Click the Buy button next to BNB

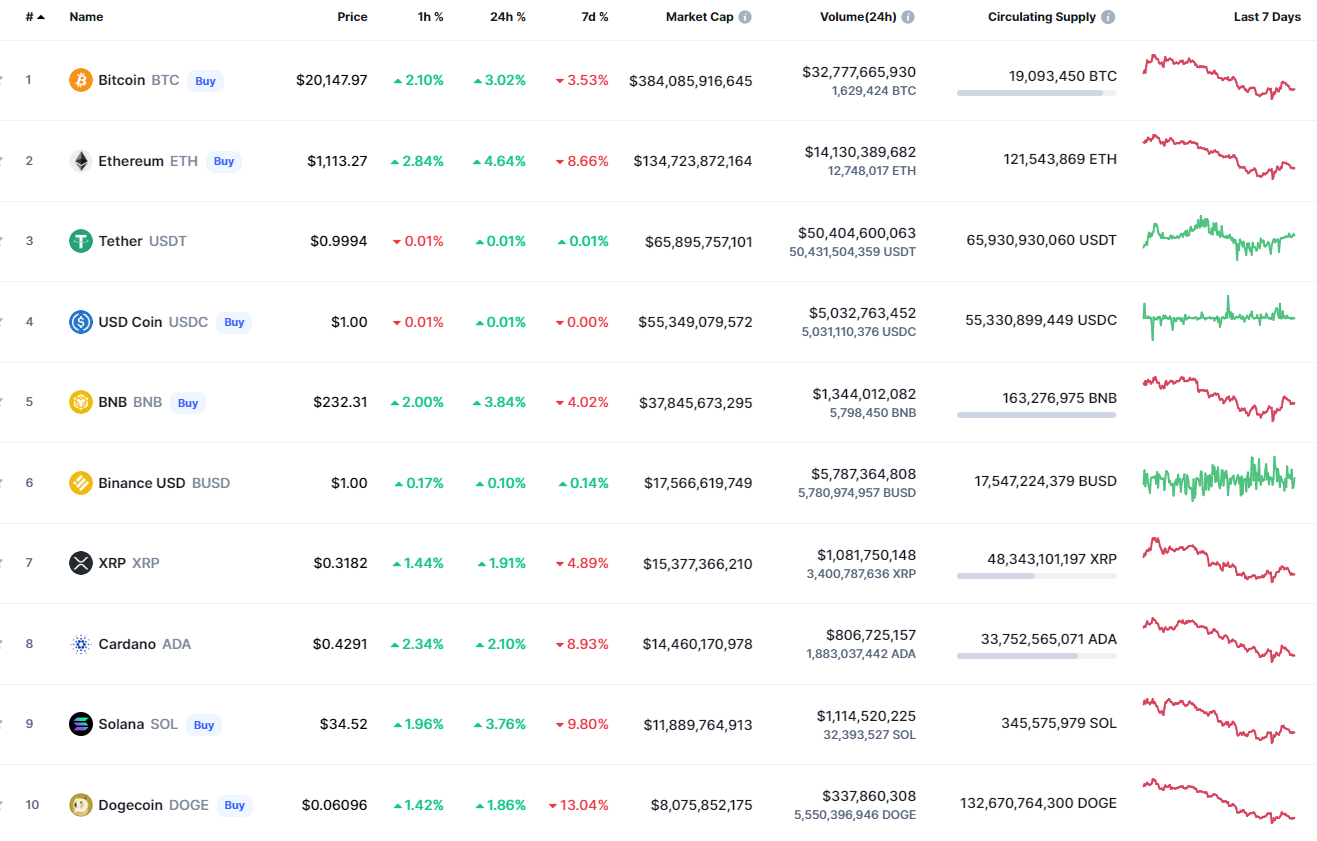click(188, 403)
